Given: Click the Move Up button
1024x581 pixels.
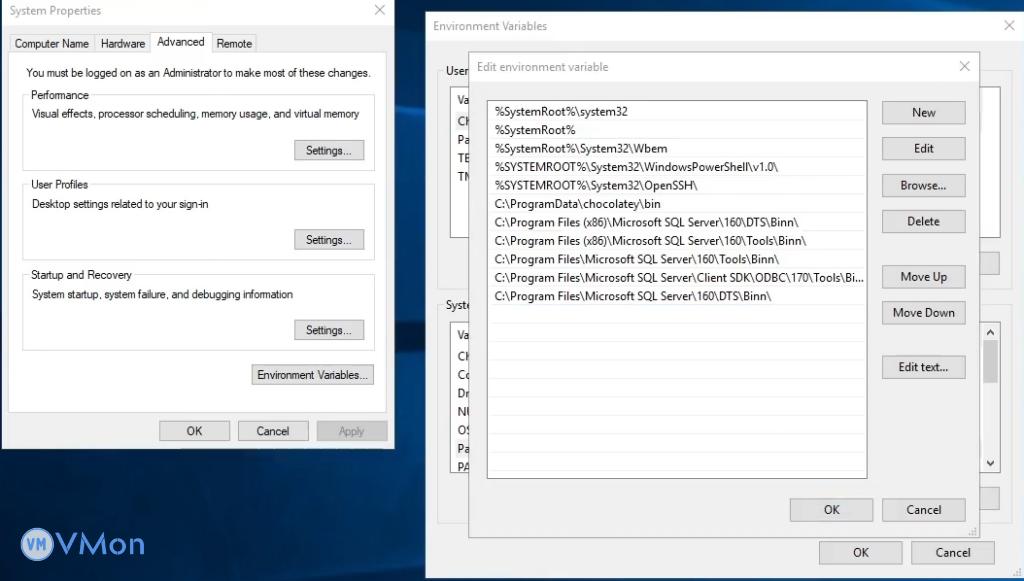Looking at the screenshot, I should 923,277.
